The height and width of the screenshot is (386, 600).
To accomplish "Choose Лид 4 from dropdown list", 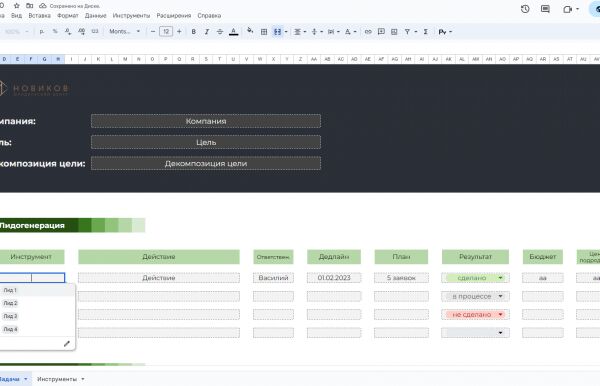I will pyautogui.click(x=10, y=329).
